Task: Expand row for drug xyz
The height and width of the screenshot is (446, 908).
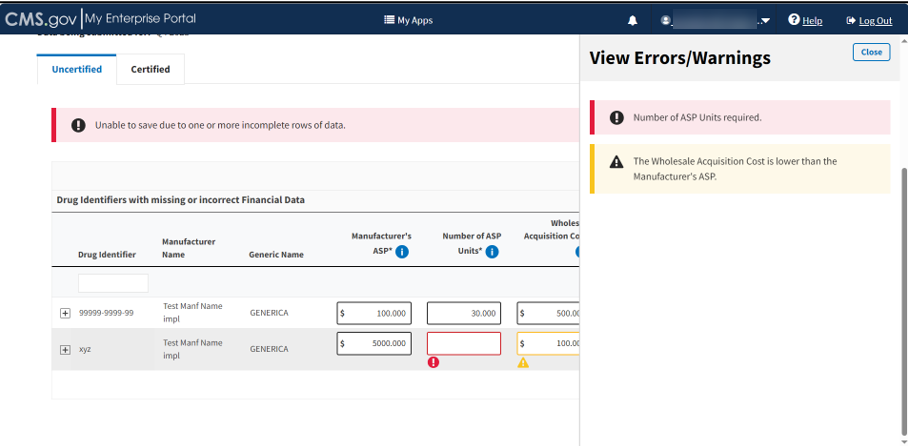Action: click(65, 350)
